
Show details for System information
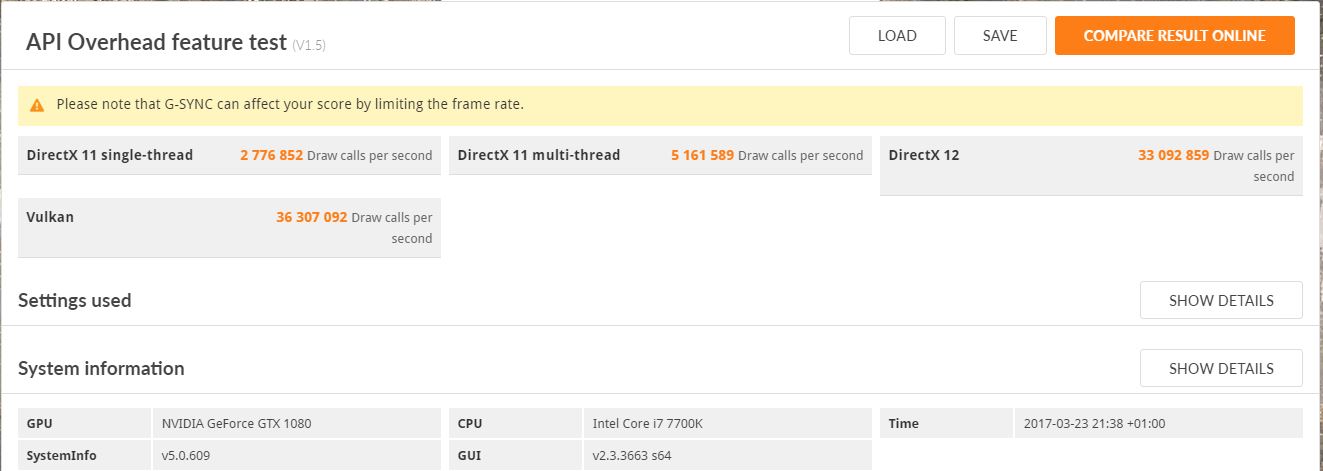[x=1220, y=368]
